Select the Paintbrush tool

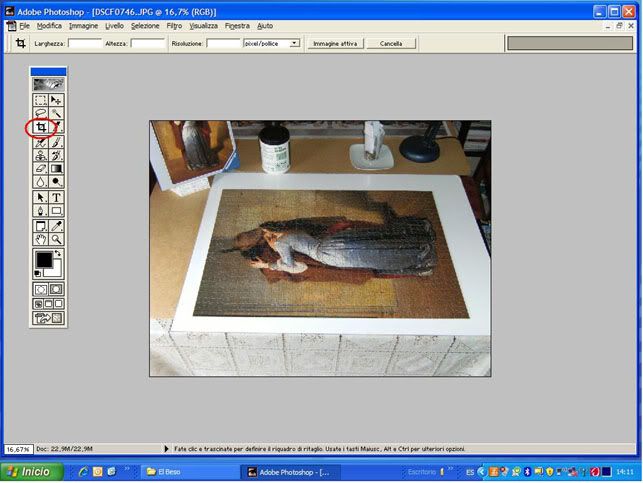[x=56, y=142]
